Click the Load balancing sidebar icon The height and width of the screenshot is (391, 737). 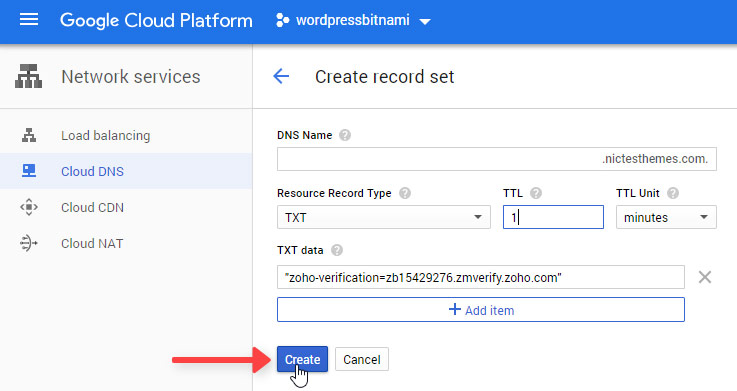click(29, 135)
